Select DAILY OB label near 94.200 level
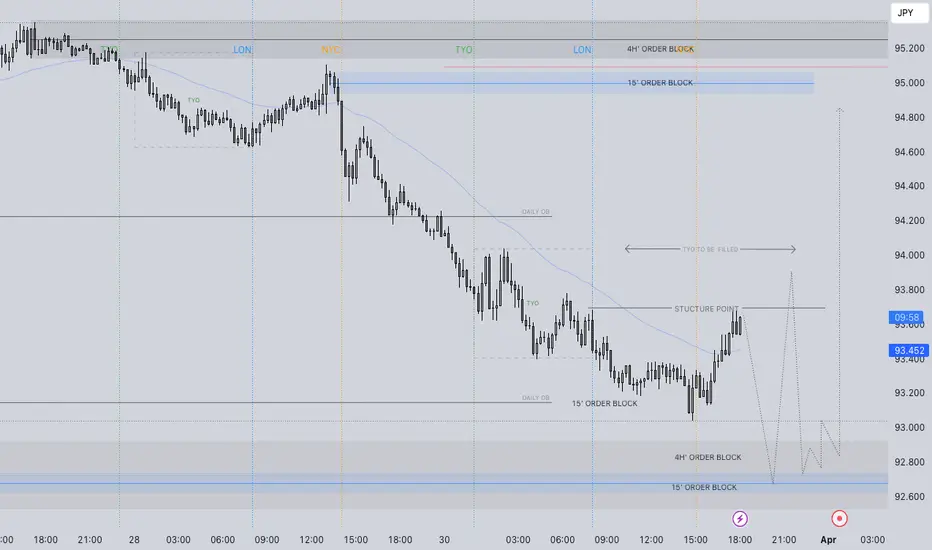Viewport: 932px width, 550px height. tap(536, 212)
